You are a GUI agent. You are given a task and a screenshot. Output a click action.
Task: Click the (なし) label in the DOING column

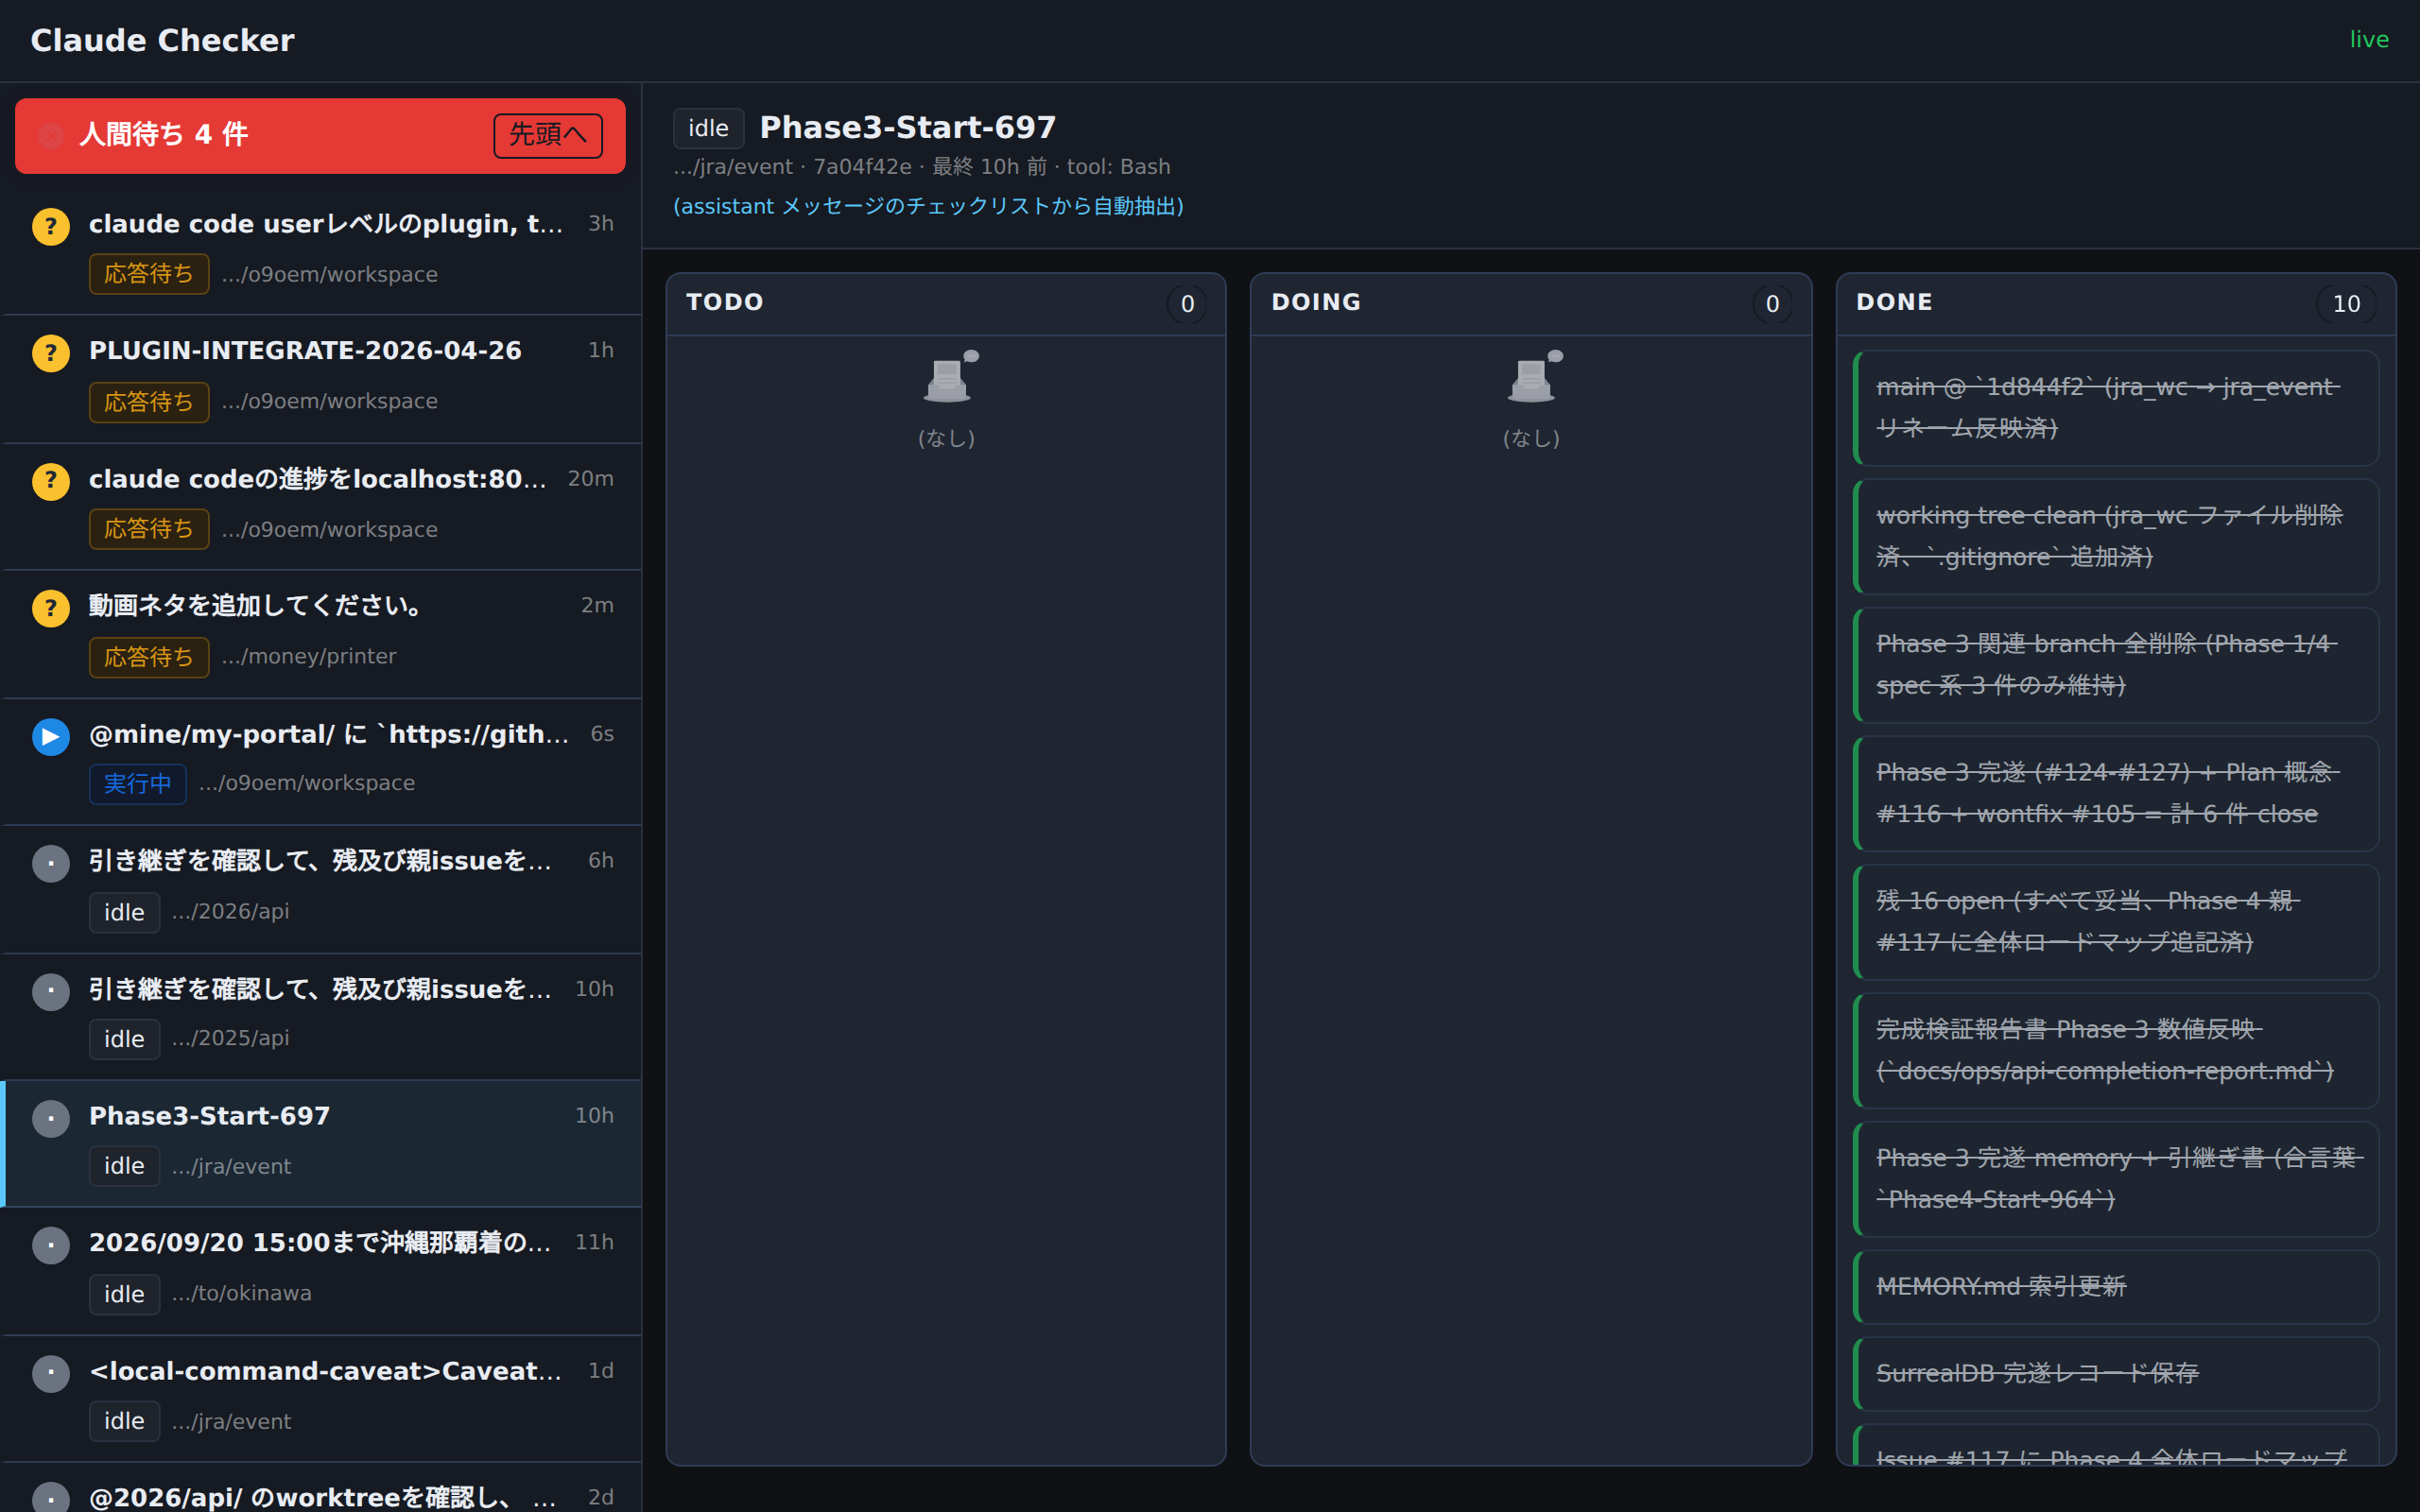point(1531,438)
